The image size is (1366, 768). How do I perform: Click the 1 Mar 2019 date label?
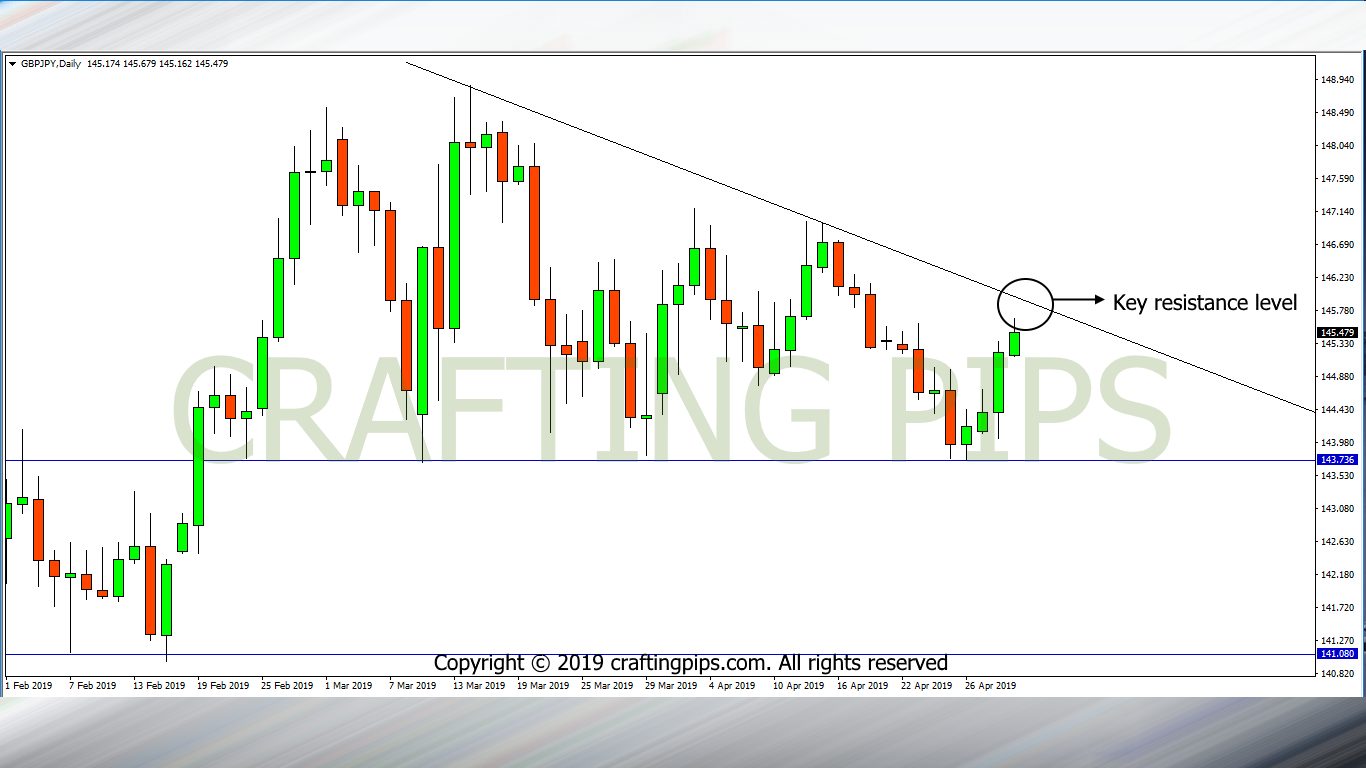pos(348,686)
